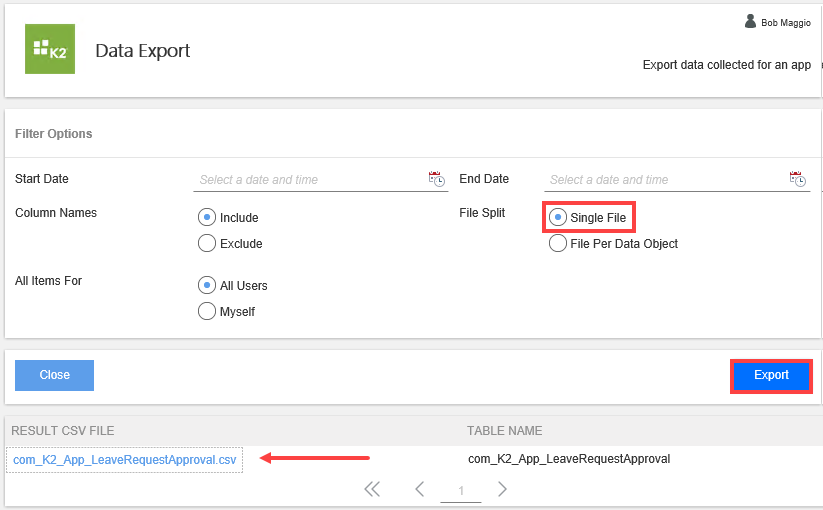Click the K2 logo icon
Screen dimensions: 823x510
tap(49, 49)
